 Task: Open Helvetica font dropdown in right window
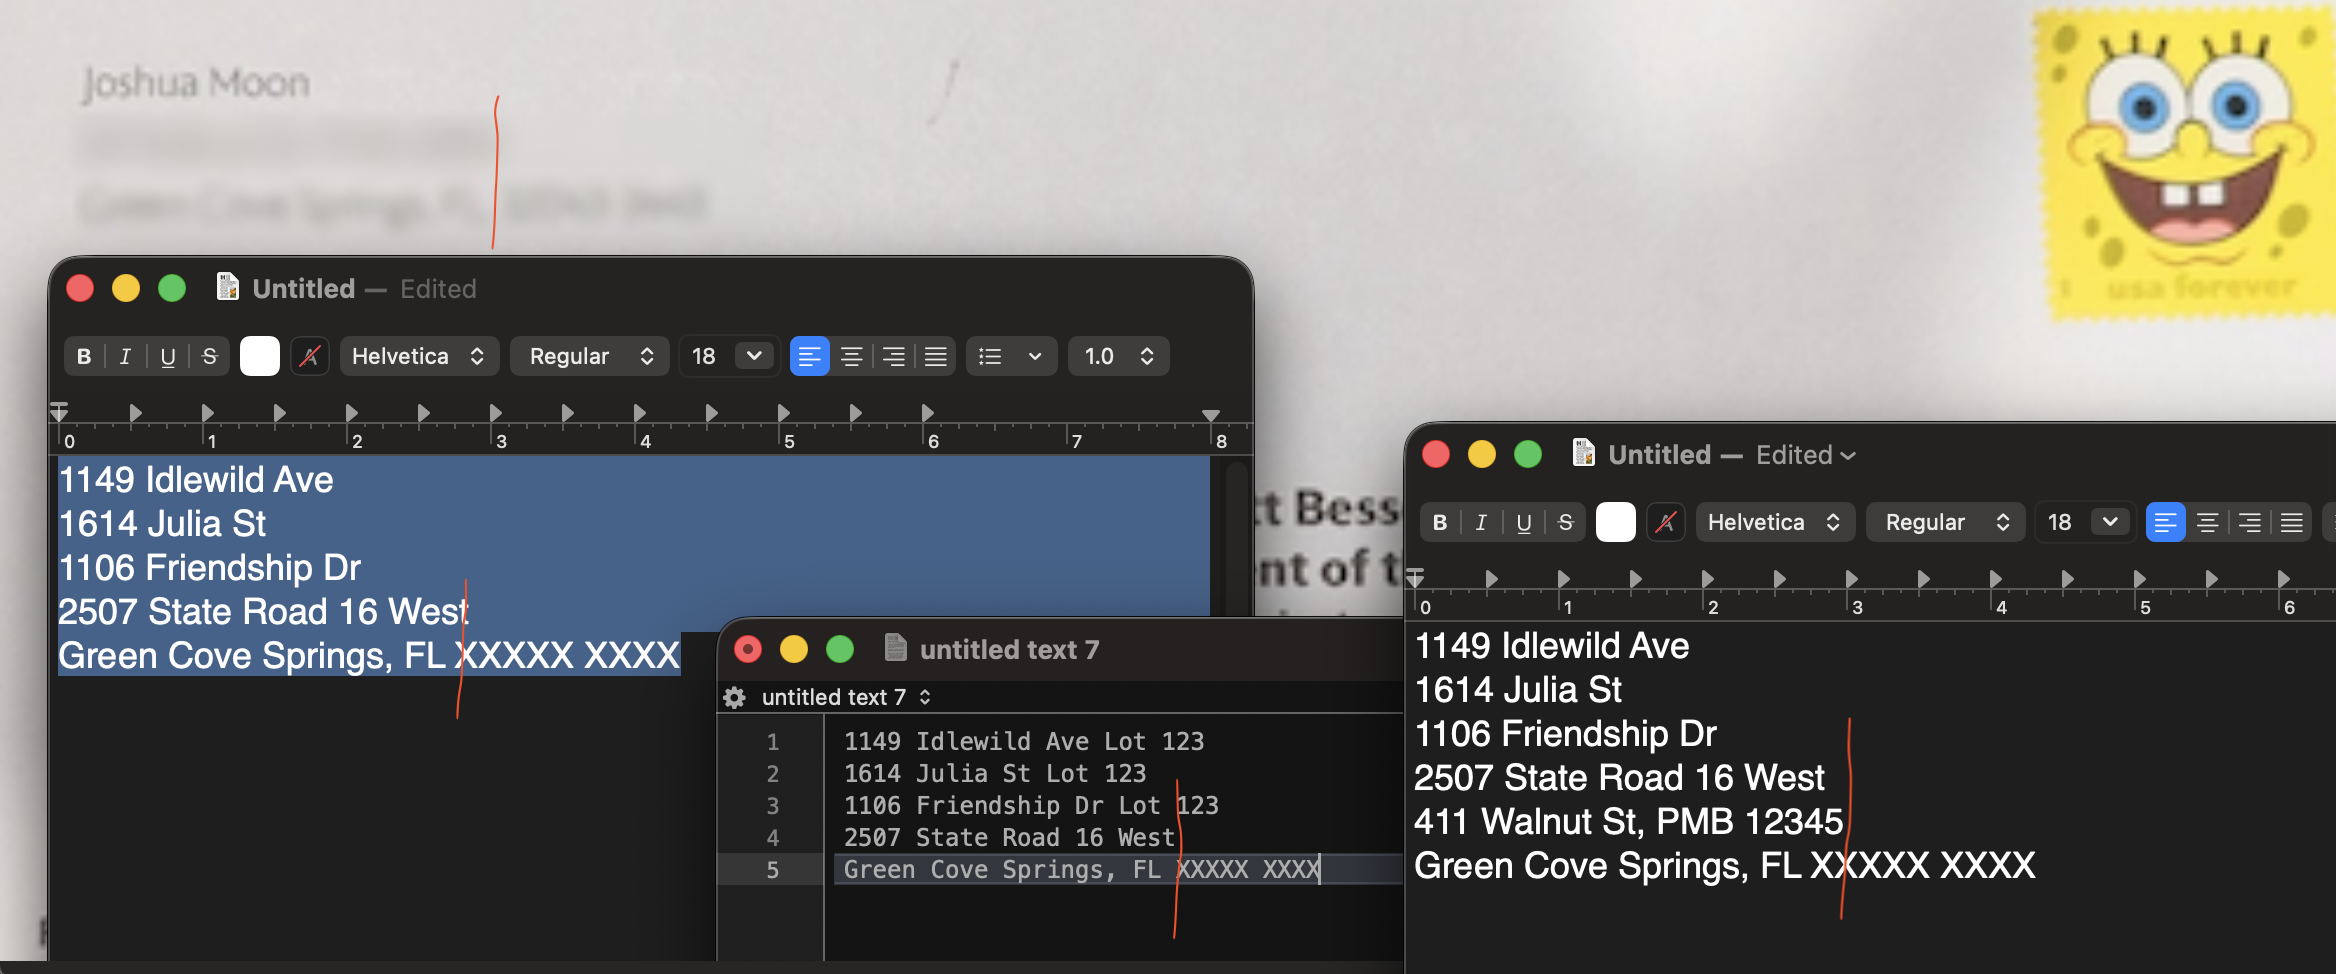[1775, 523]
